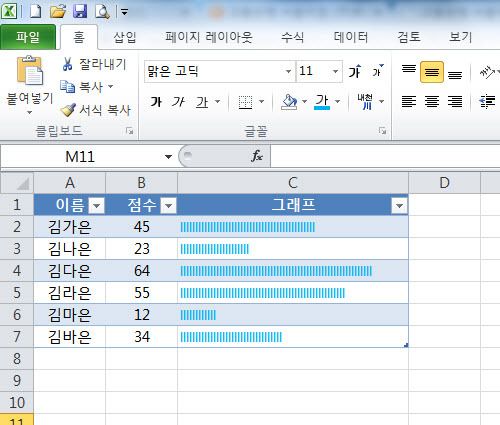
Task: Toggle left text alignment
Action: click(x=409, y=101)
